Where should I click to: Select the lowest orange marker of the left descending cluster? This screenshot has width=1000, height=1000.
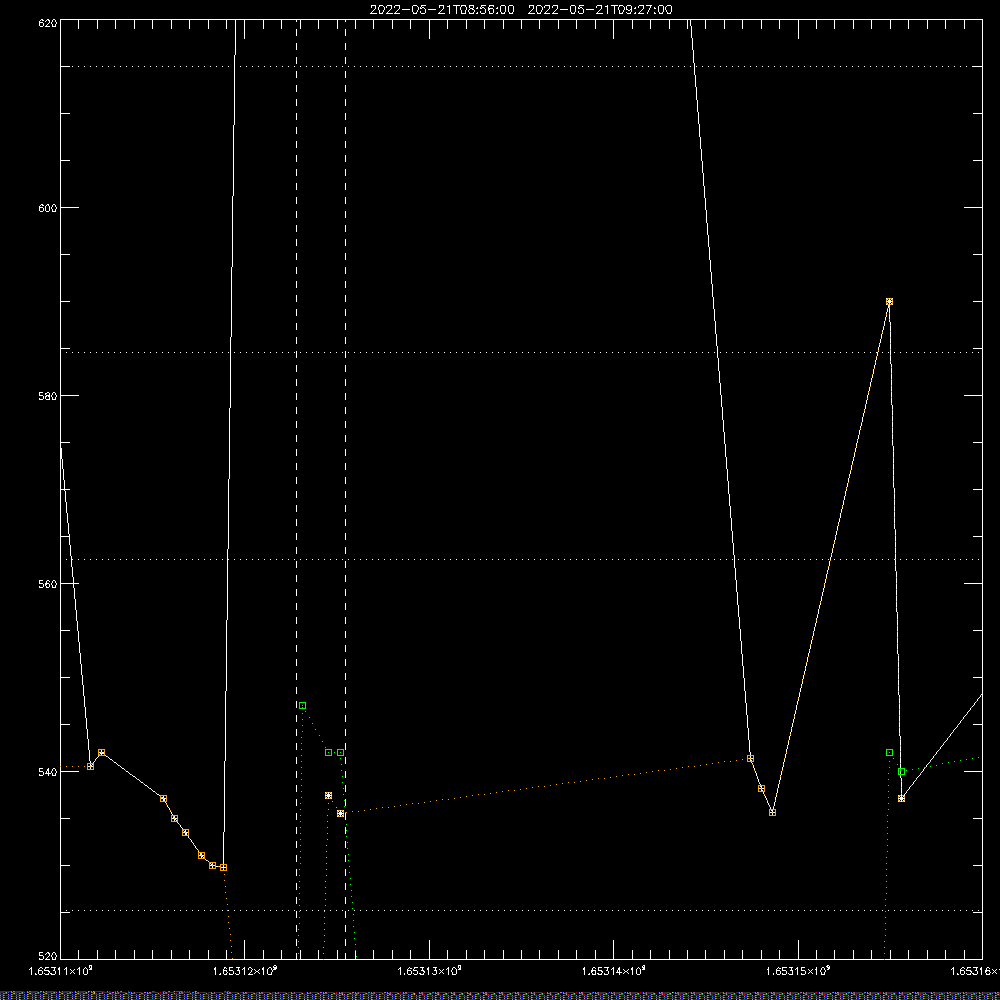pyautogui.click(x=223, y=867)
